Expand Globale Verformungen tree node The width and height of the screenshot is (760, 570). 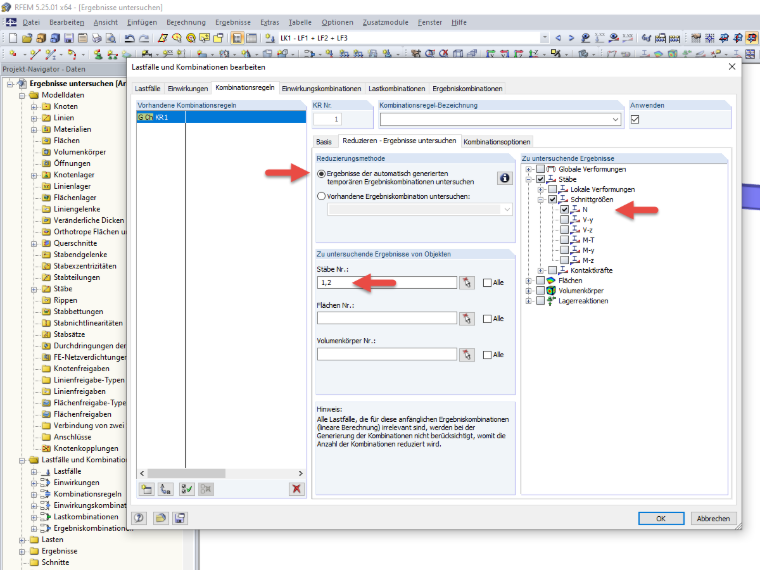click(x=529, y=169)
